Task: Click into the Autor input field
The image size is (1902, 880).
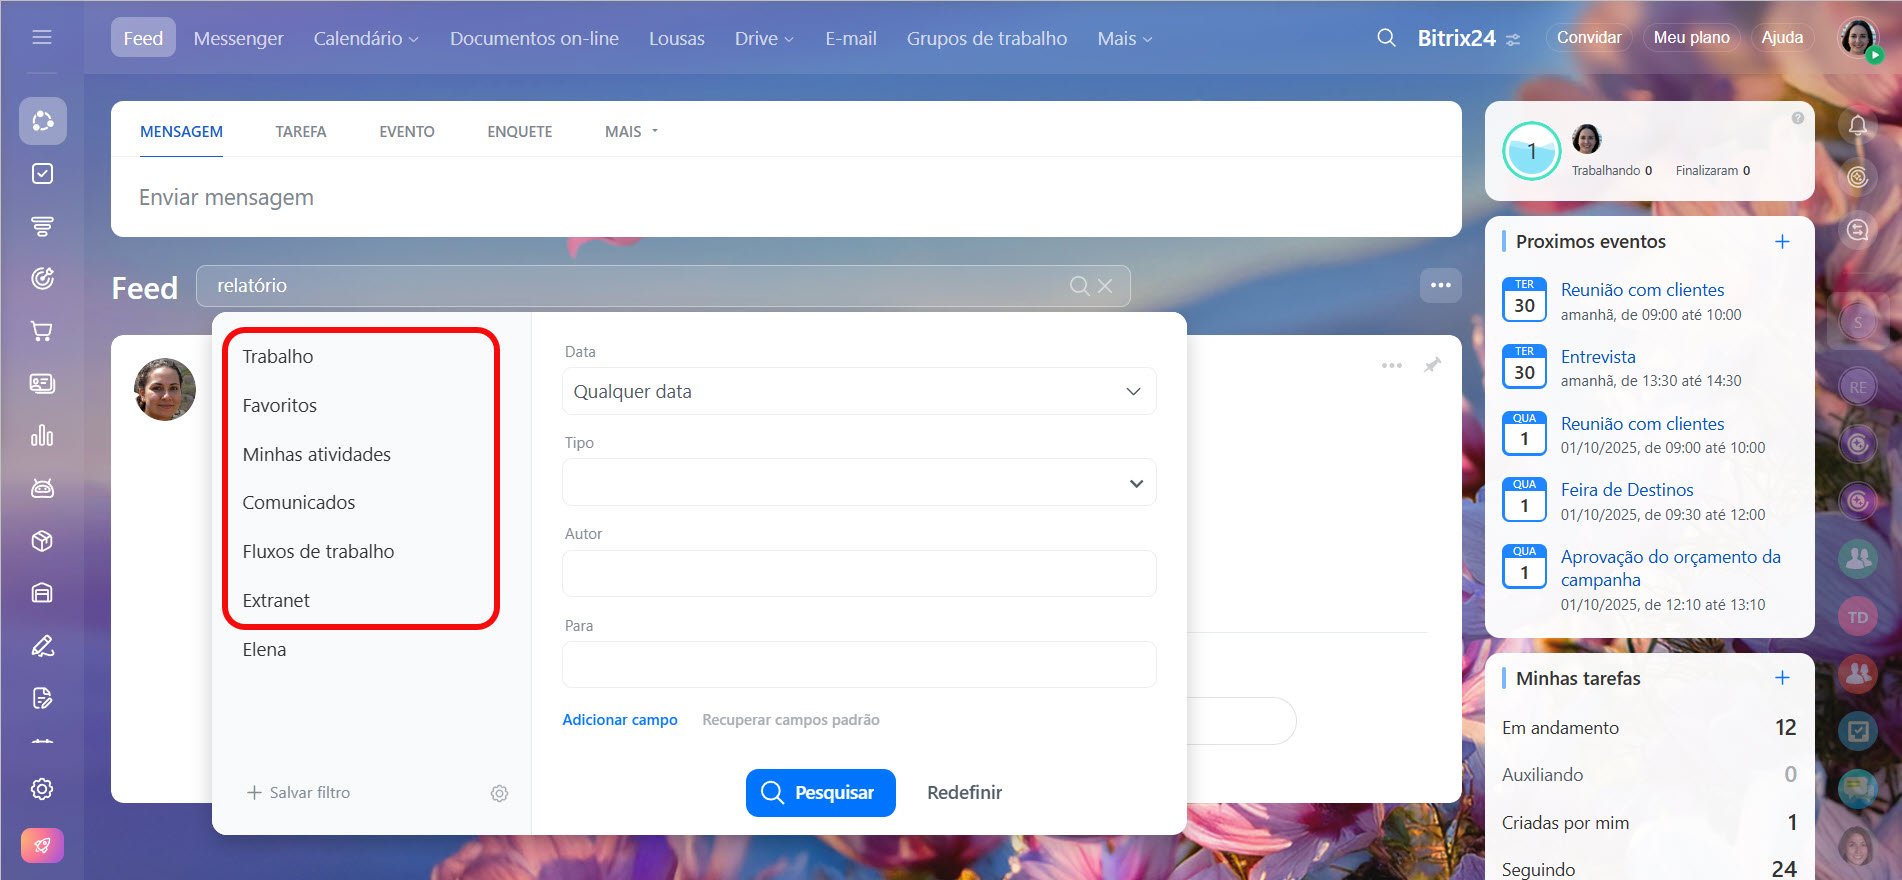Action: [858, 574]
